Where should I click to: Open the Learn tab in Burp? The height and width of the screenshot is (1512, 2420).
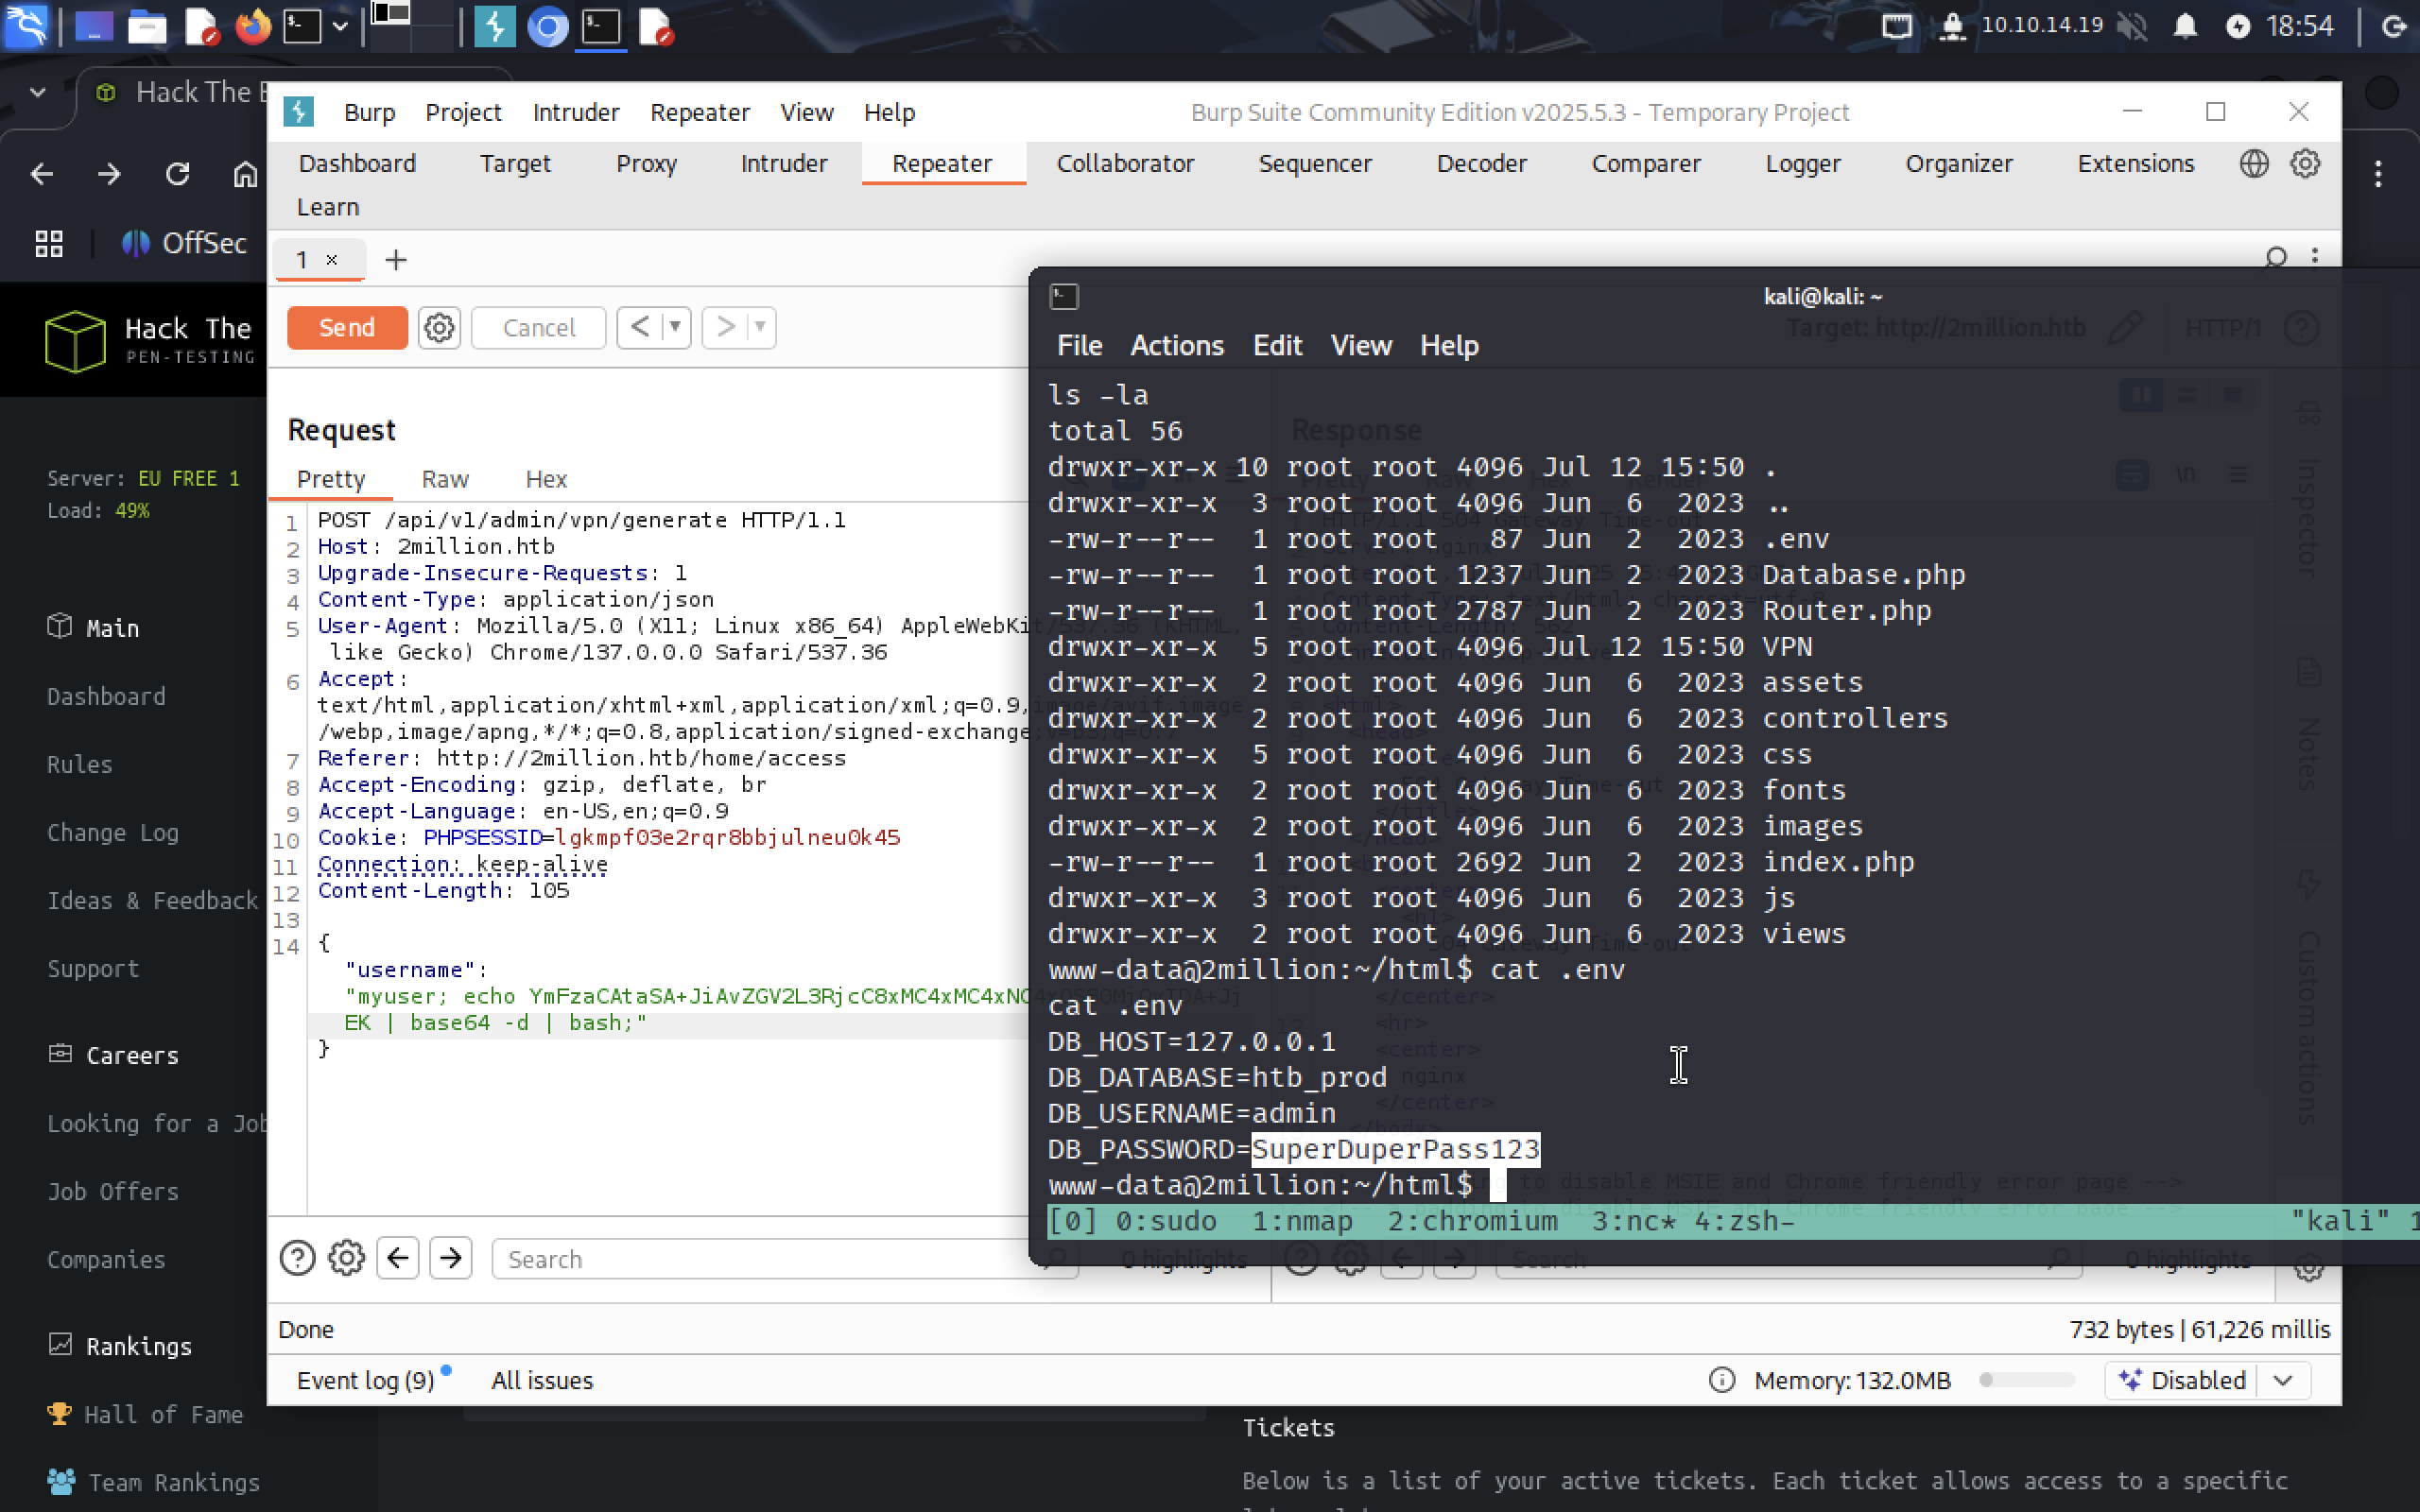(328, 207)
